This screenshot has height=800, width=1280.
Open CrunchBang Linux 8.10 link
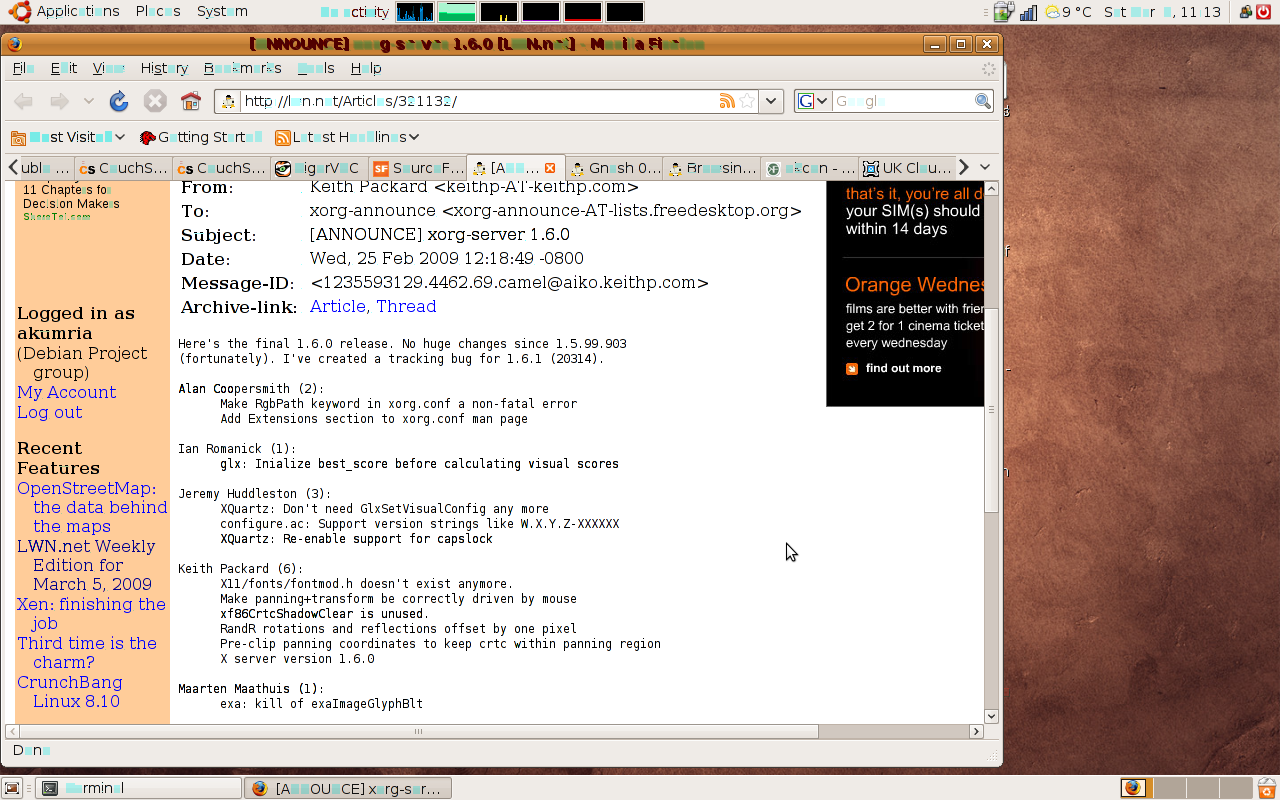point(70,691)
